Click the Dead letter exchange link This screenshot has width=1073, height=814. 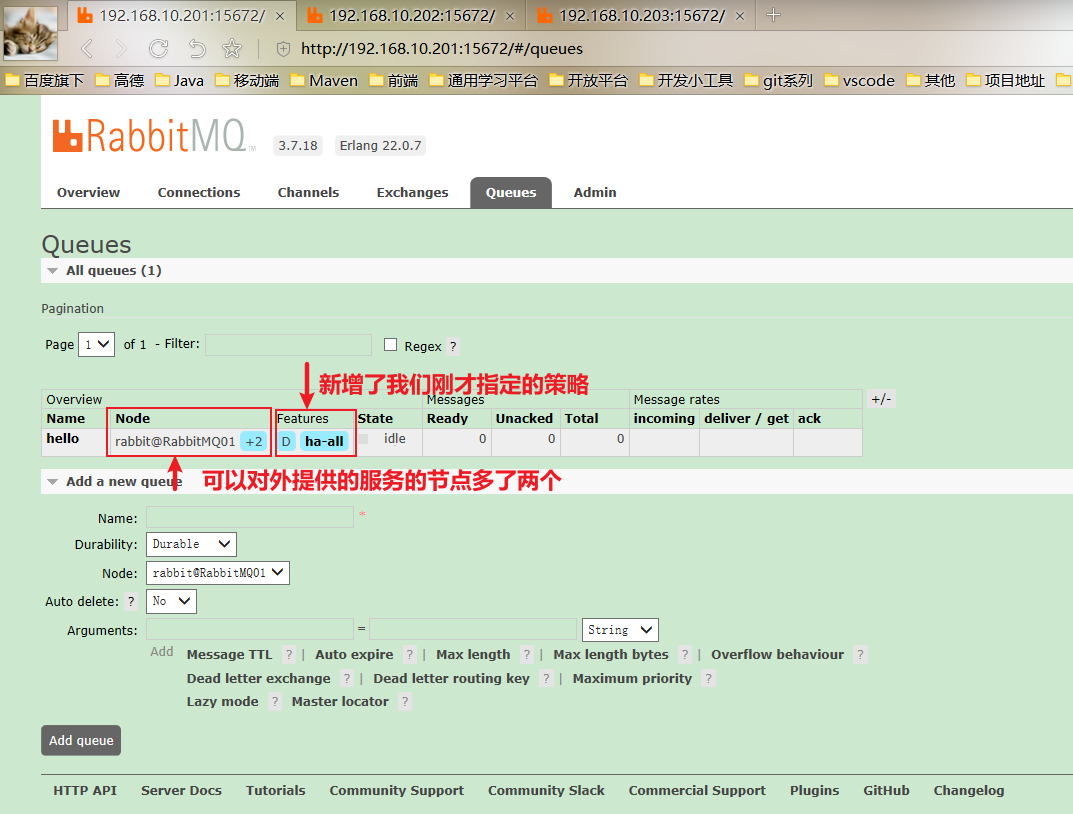click(259, 679)
